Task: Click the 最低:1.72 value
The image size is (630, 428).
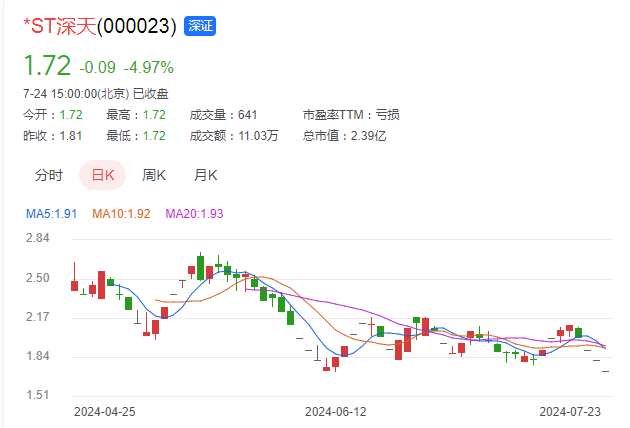Action: [136, 136]
